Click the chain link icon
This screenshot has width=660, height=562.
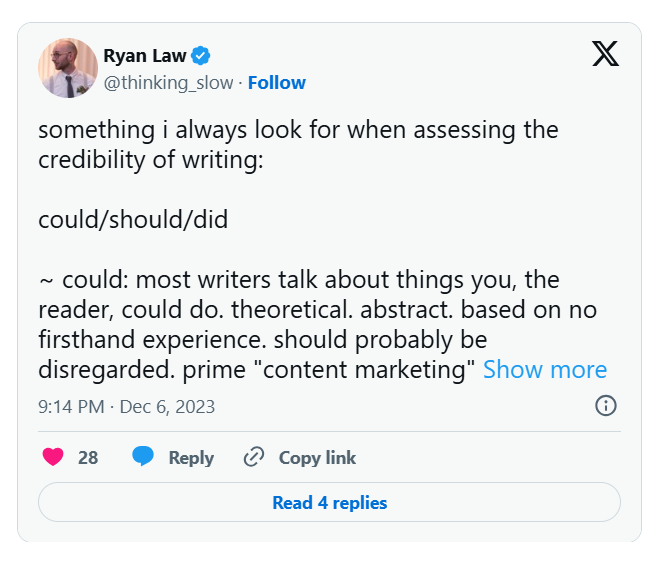point(254,457)
